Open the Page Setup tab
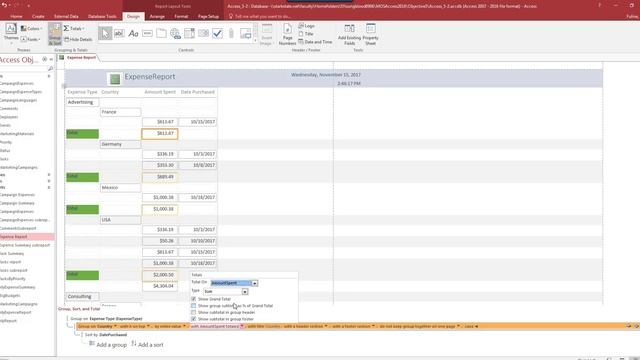640x360 pixels. (208, 16)
